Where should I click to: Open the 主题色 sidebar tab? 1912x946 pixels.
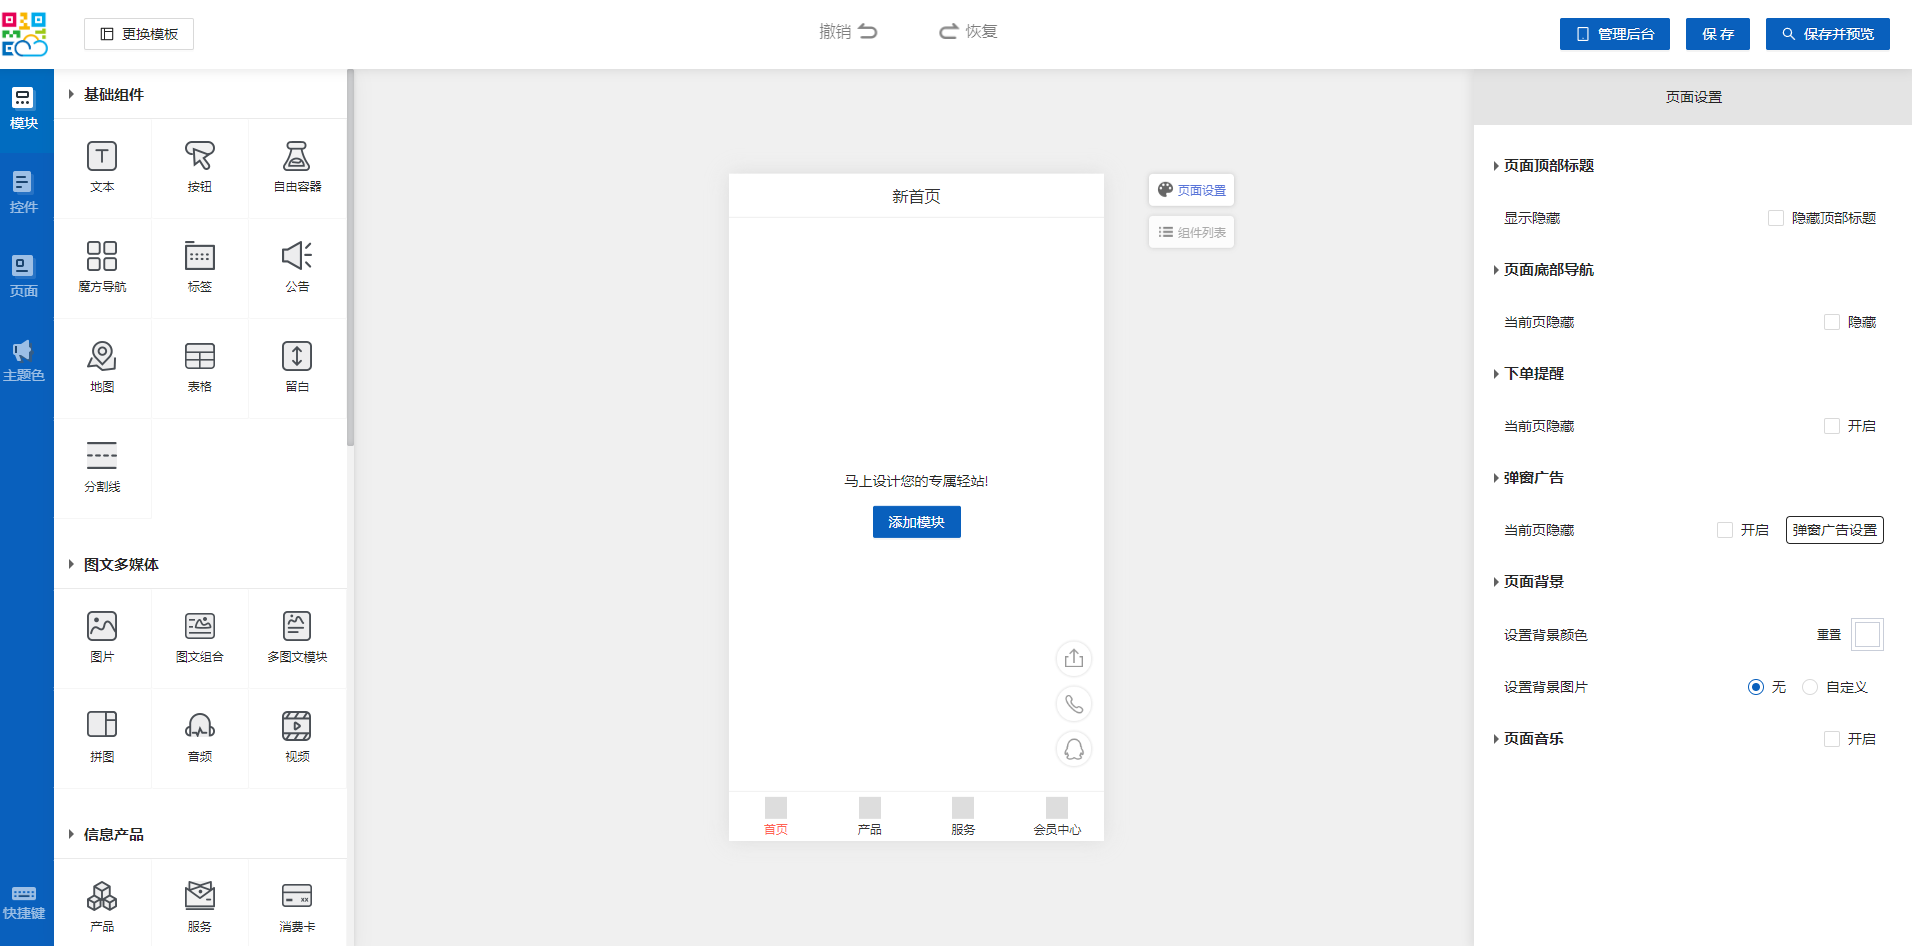24,360
